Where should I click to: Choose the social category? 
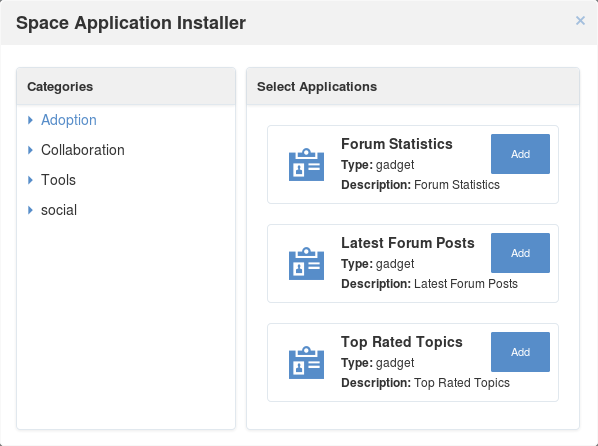click(x=59, y=210)
